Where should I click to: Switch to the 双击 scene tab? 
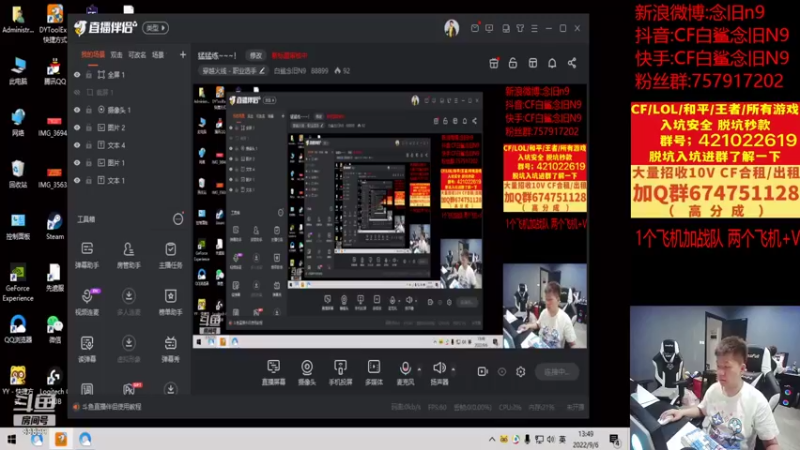coord(116,55)
